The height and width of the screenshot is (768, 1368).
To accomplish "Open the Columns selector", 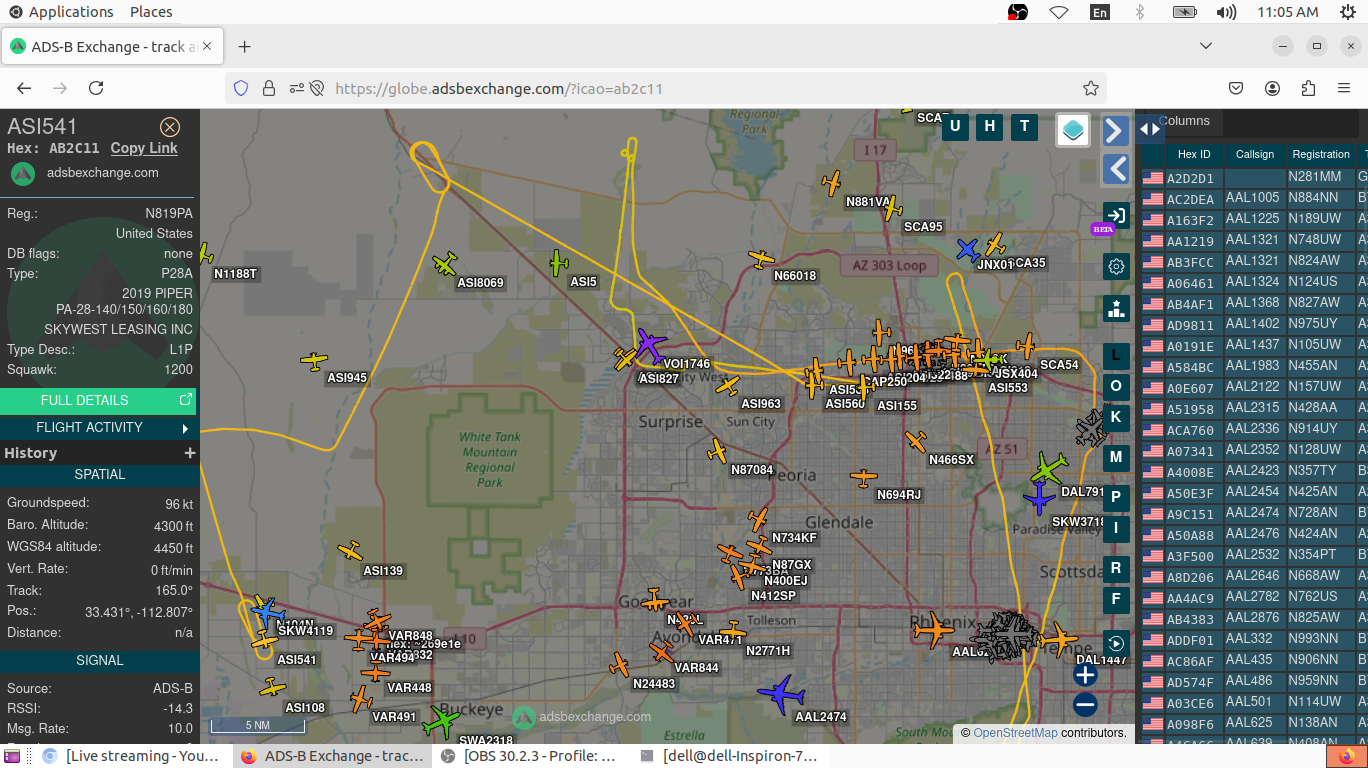I will (x=1184, y=121).
